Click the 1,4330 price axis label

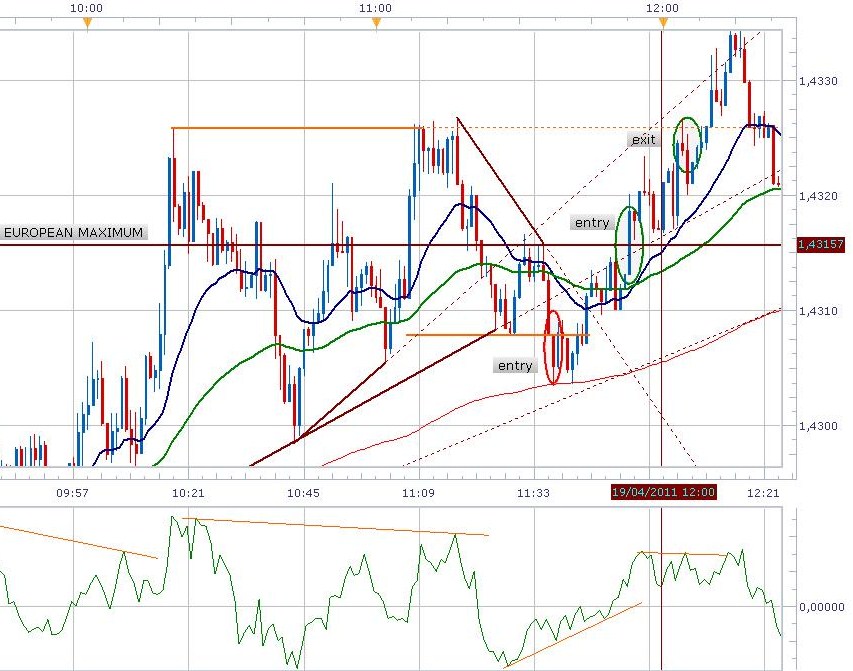coord(818,81)
